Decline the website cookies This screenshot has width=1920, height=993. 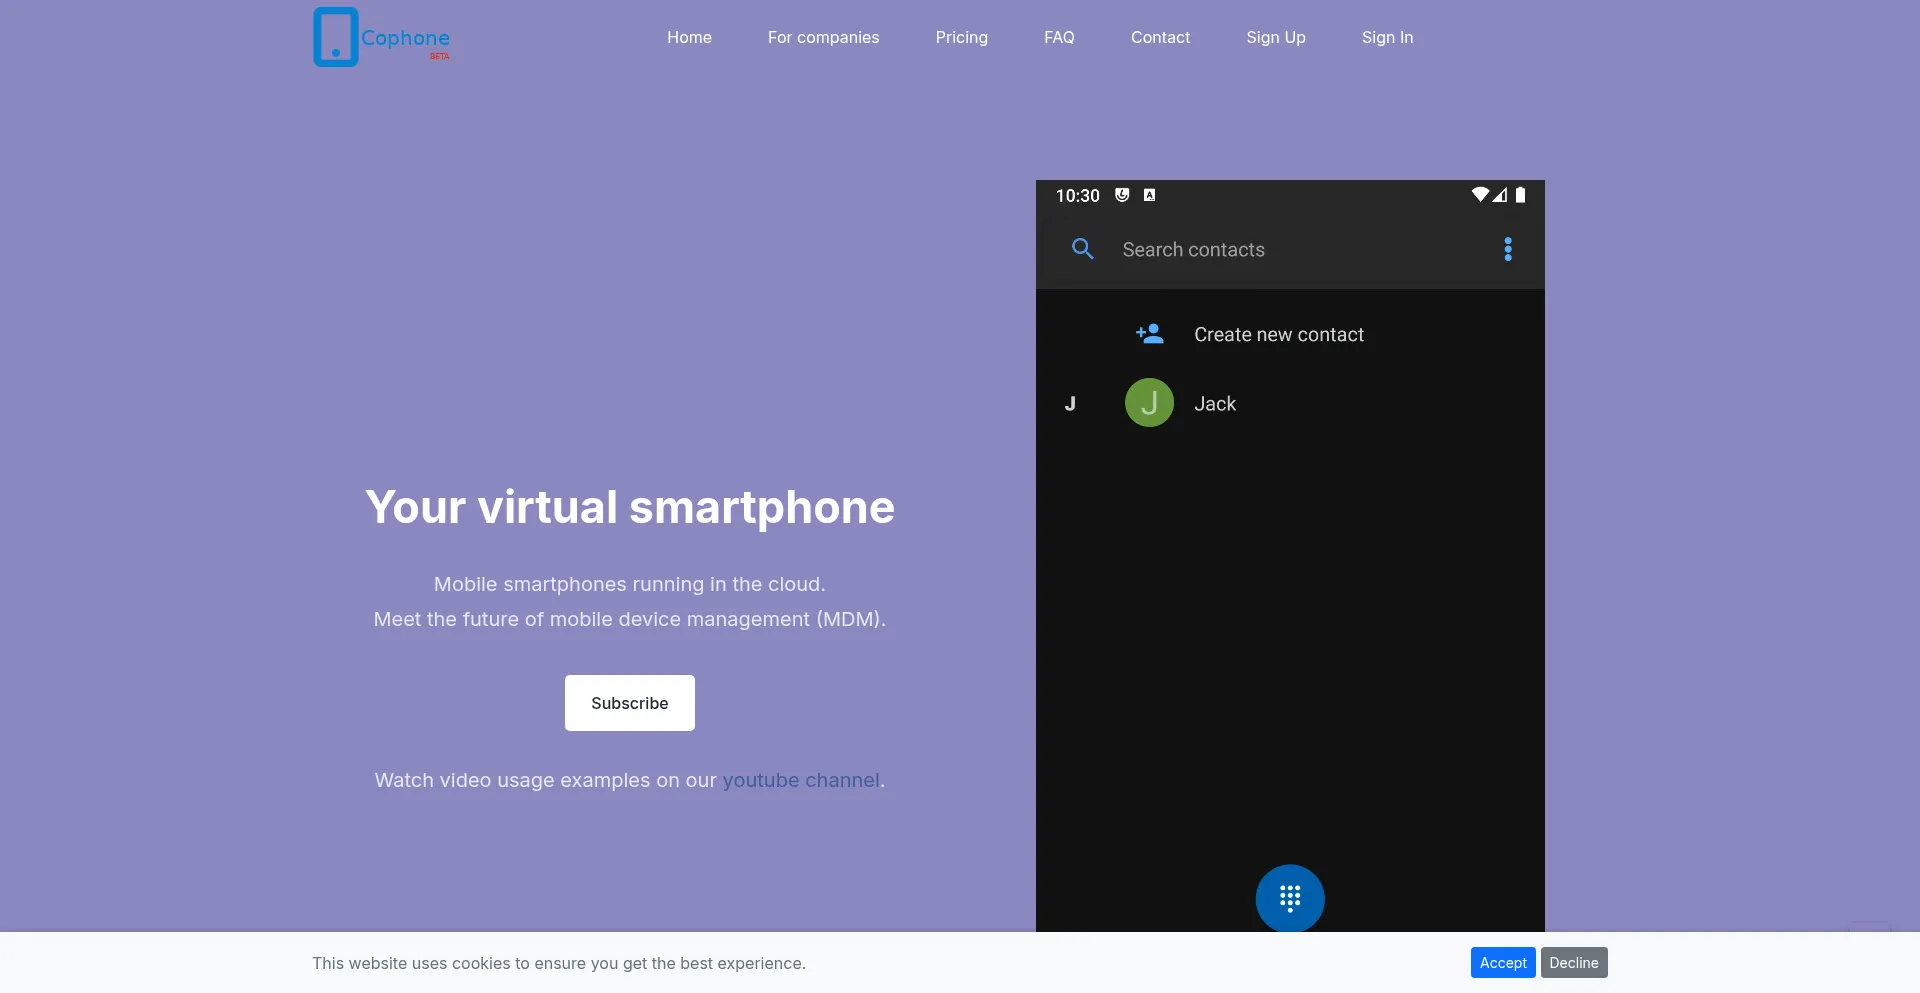[x=1573, y=963]
